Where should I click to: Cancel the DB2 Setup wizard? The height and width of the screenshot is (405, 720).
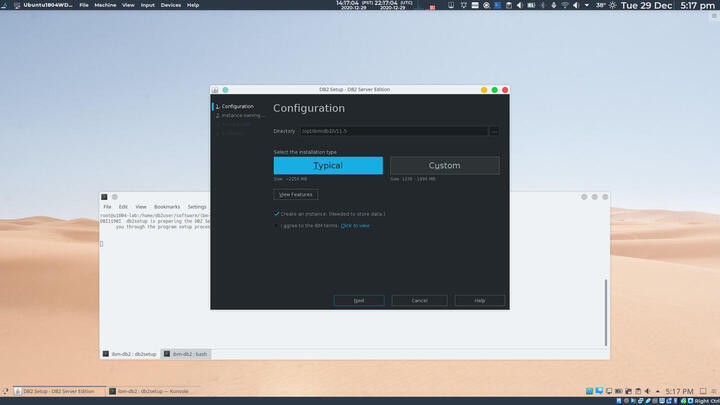419,300
